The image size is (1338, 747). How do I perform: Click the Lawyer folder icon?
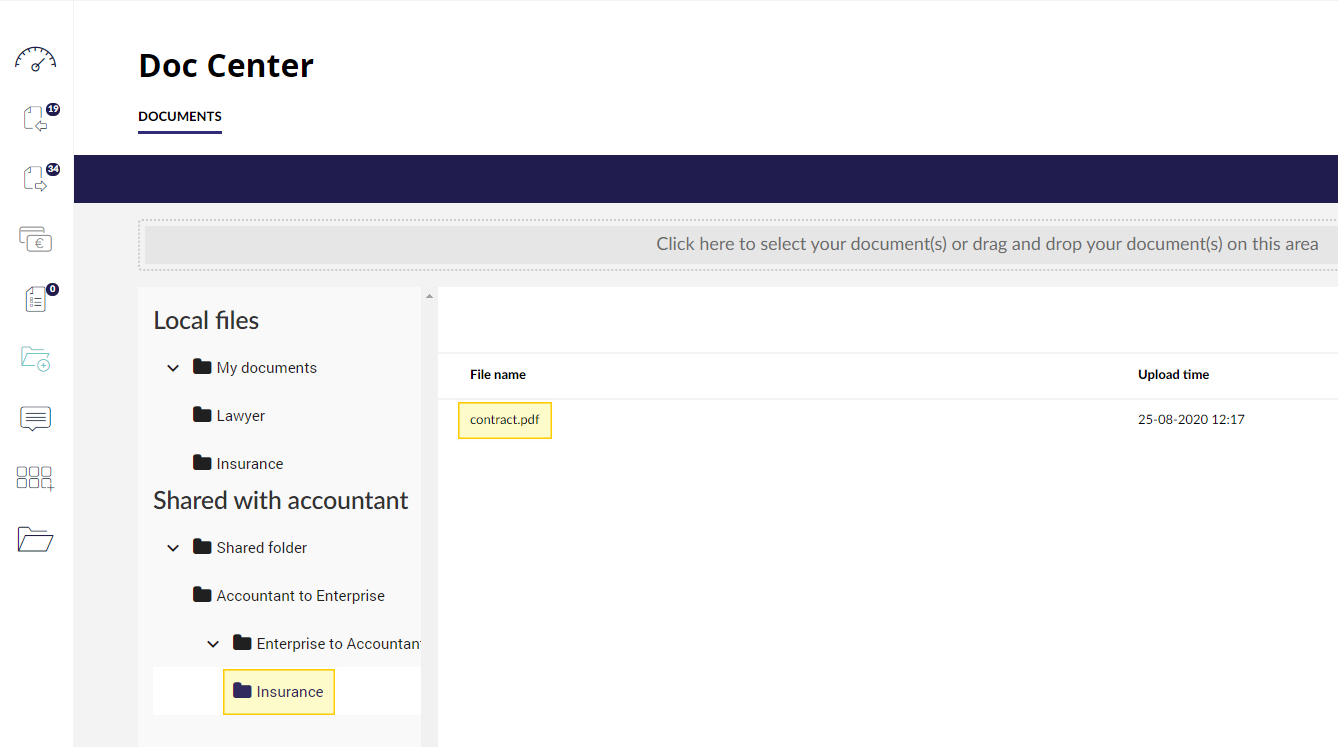pos(202,415)
